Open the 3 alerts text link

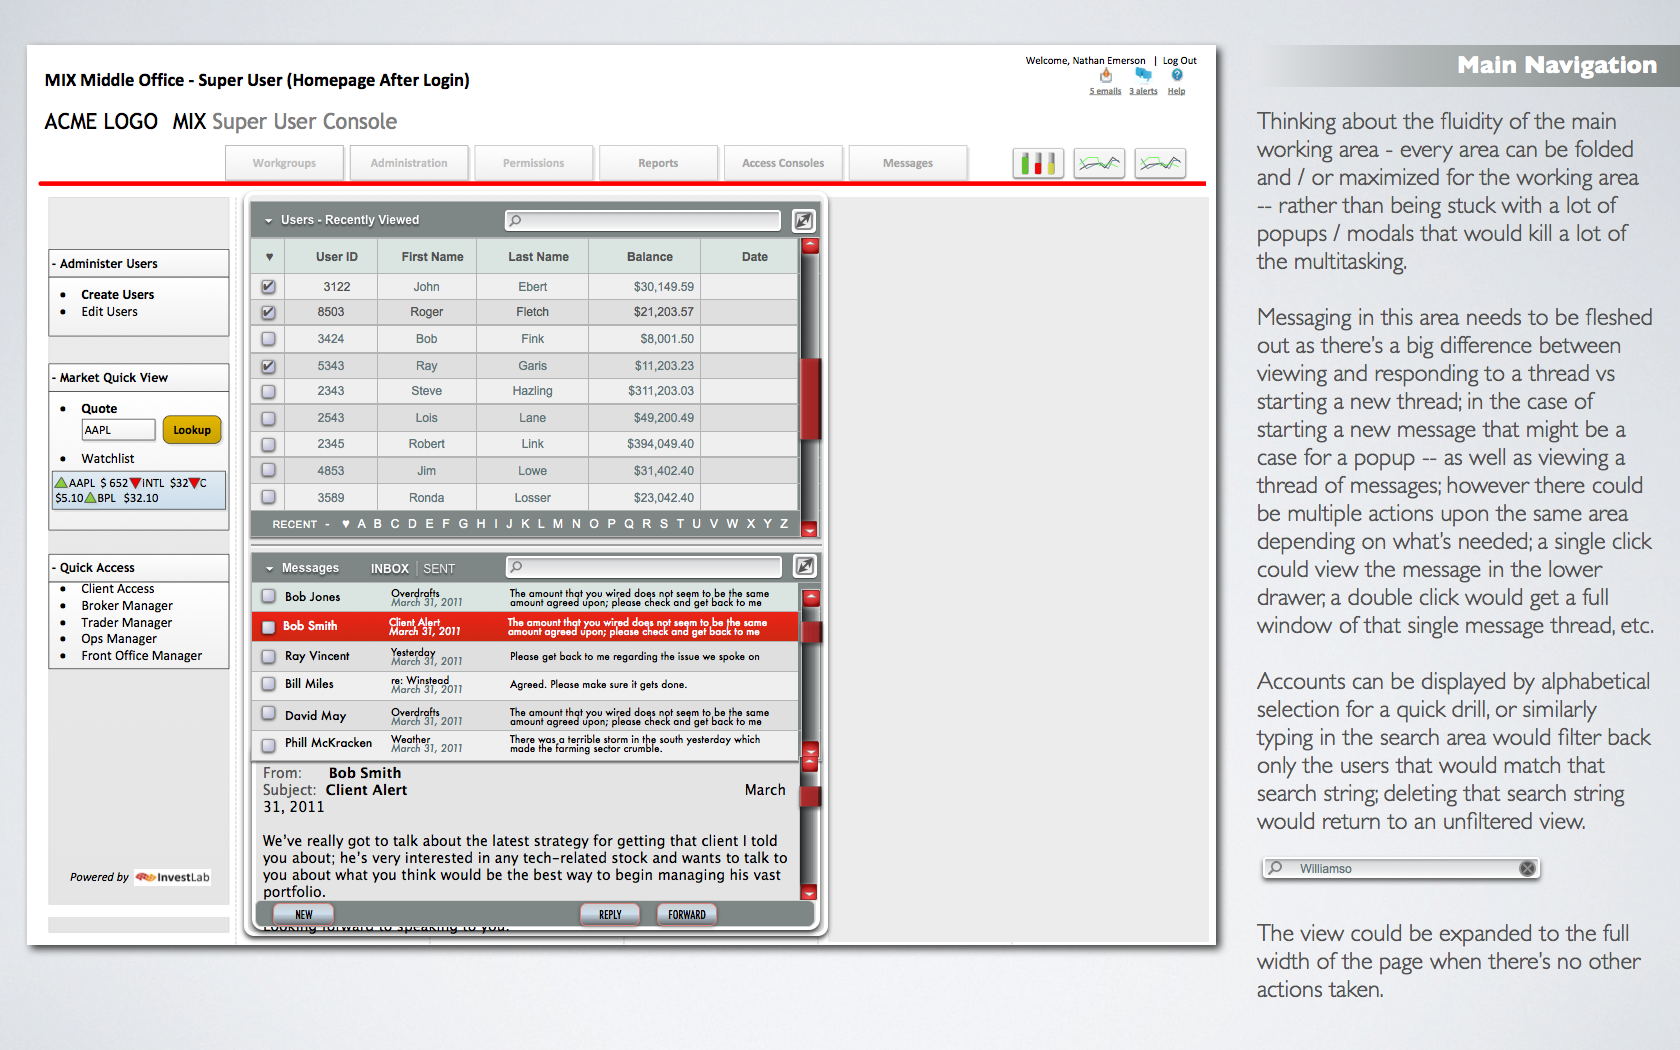[1143, 91]
